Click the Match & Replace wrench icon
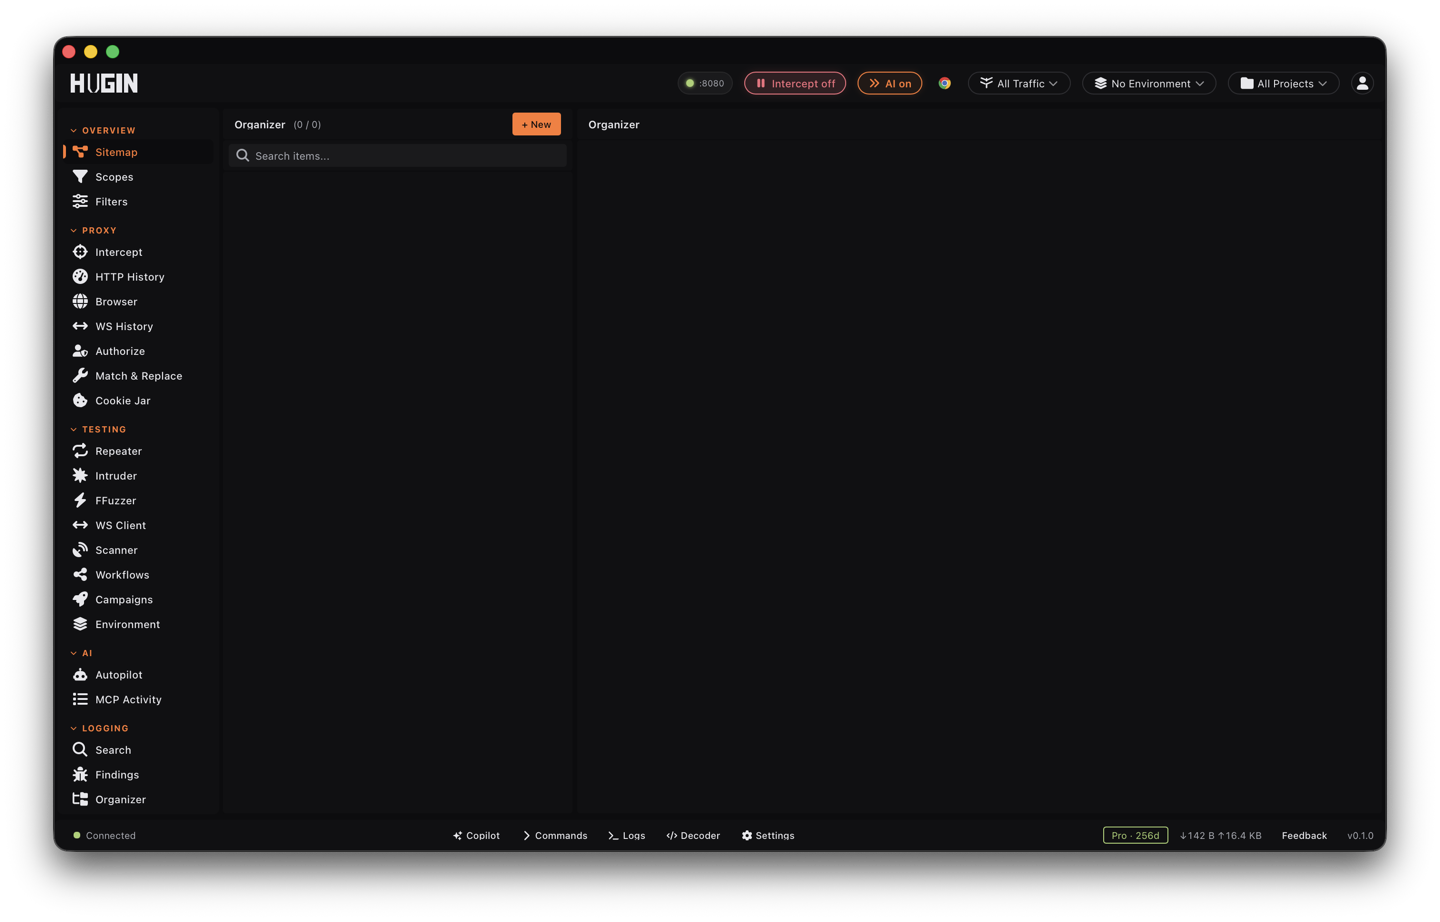Screen dimensions: 1440x922 (x=80, y=376)
